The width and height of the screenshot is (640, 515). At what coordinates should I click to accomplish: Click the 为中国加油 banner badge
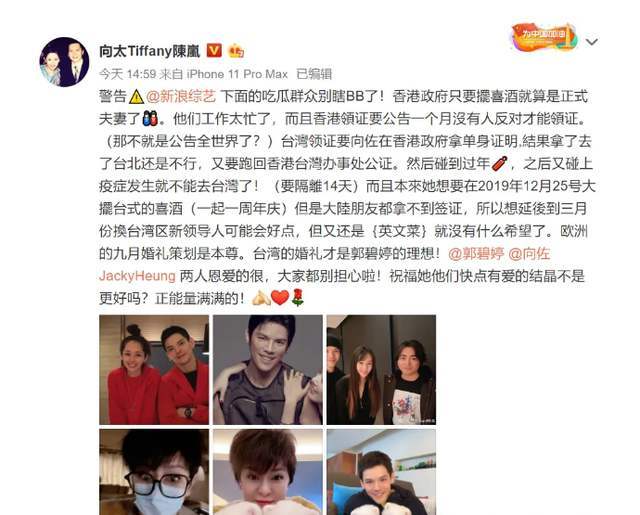pyautogui.click(x=544, y=38)
